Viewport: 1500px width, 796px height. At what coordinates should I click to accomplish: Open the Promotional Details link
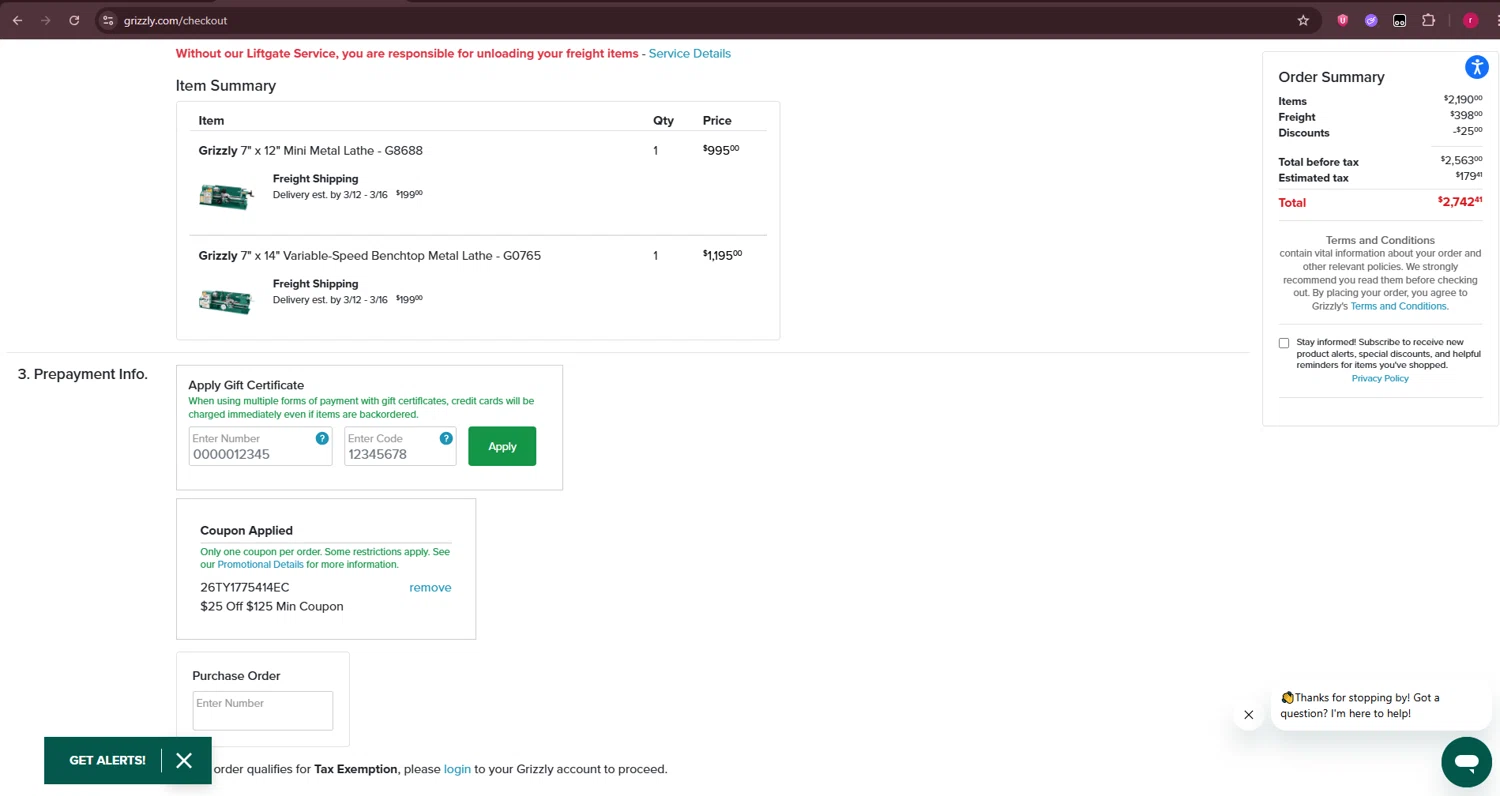pyautogui.click(x=260, y=564)
